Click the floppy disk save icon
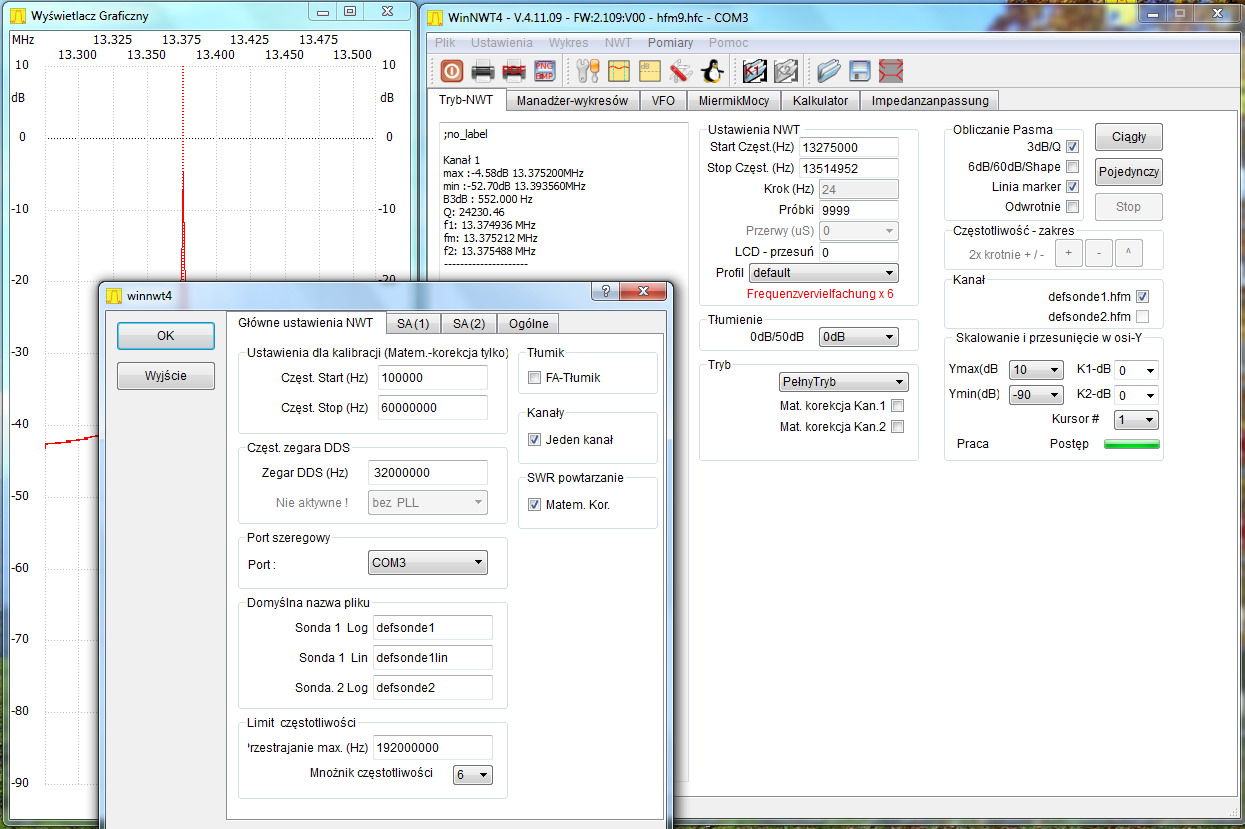This screenshot has height=829, width=1245. point(859,71)
